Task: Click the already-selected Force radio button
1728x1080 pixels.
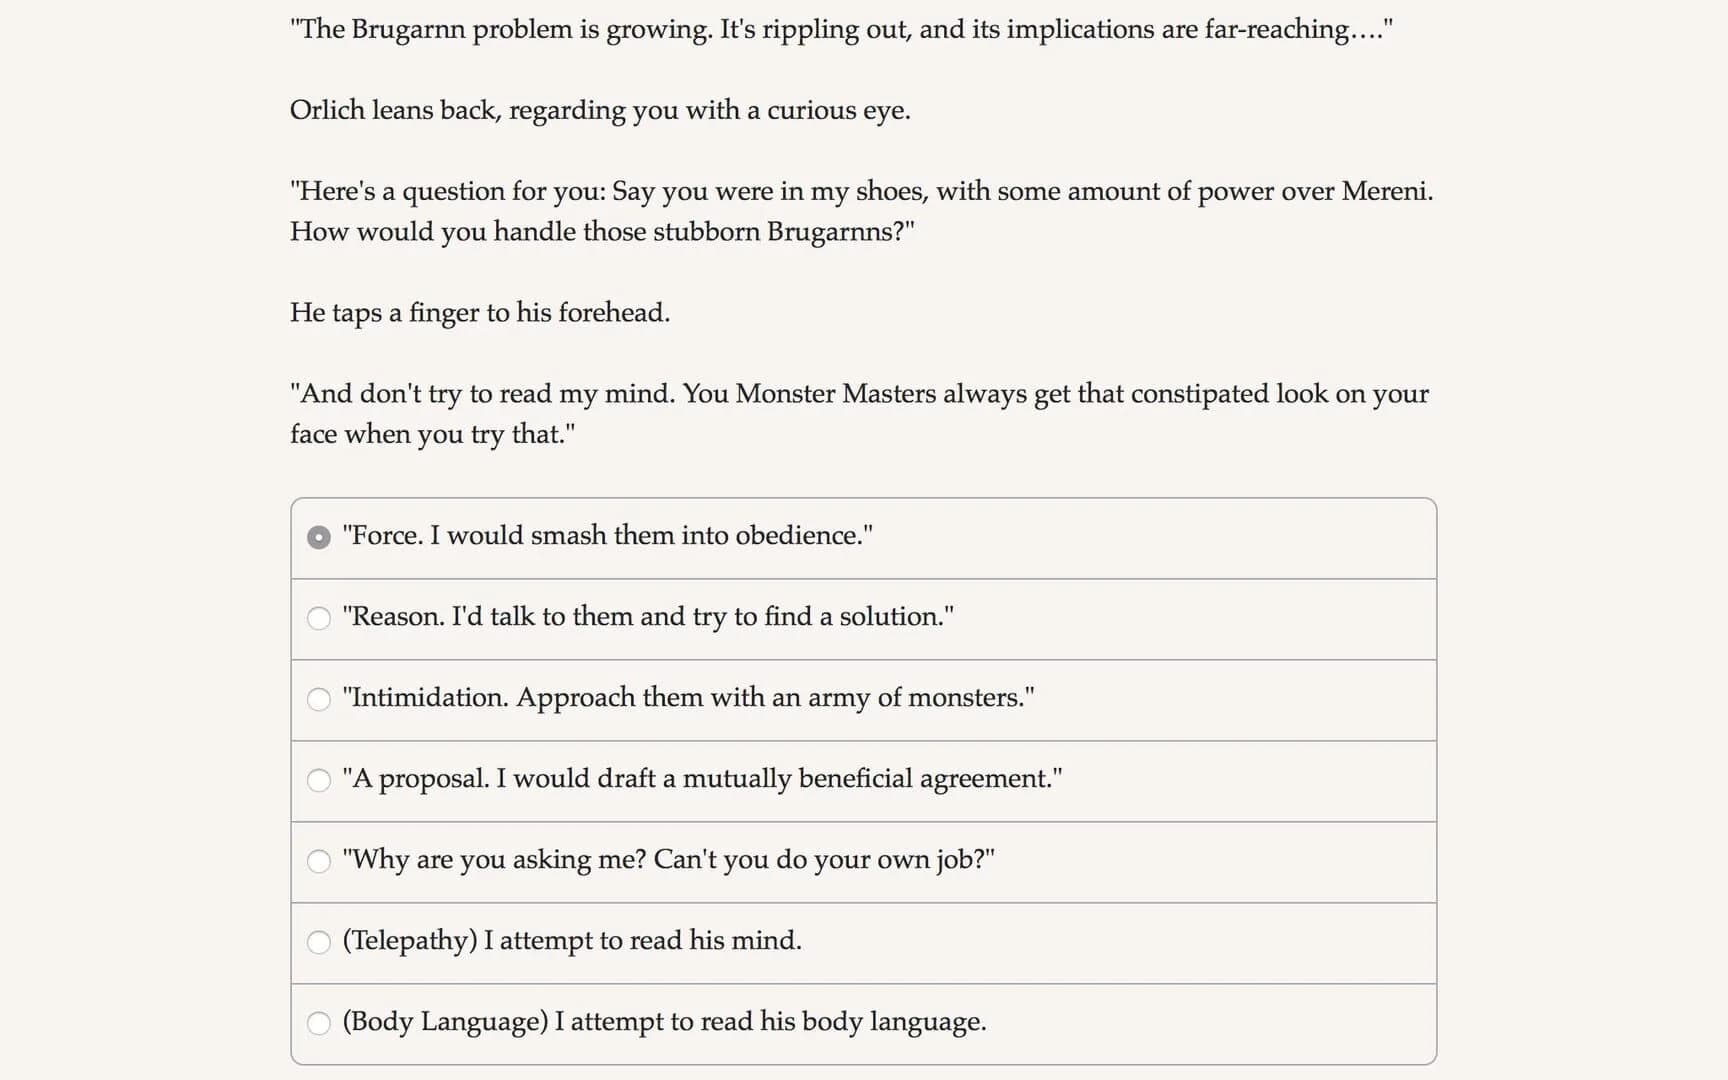Action: click(318, 536)
